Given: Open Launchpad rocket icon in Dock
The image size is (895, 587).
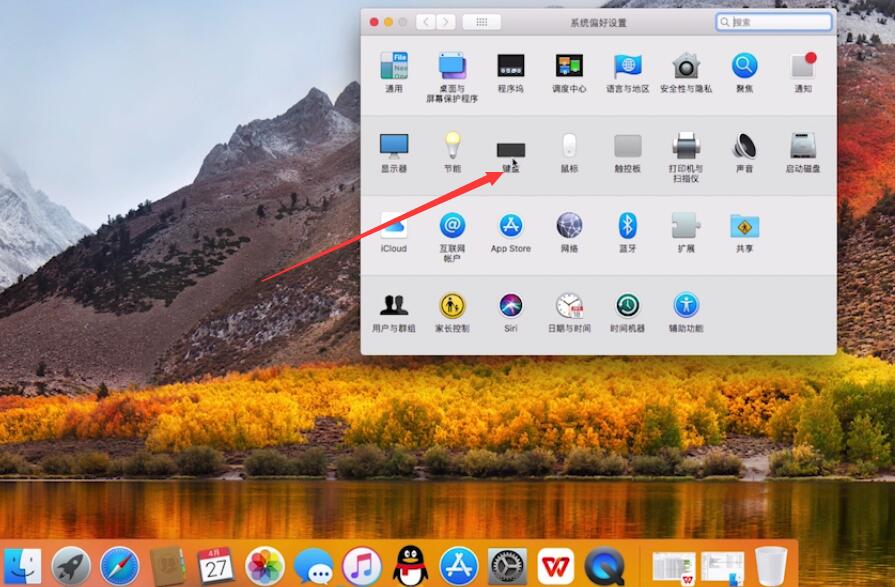Looking at the screenshot, I should tap(71, 566).
